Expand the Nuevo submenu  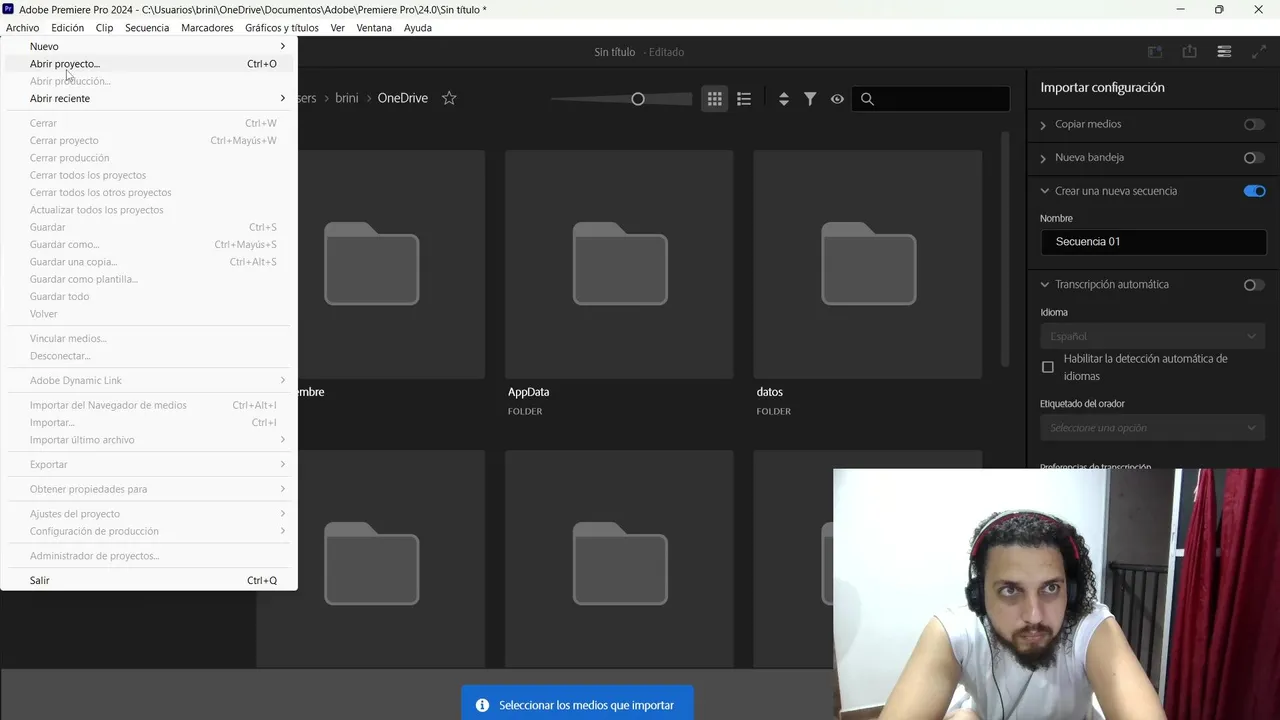click(x=149, y=46)
